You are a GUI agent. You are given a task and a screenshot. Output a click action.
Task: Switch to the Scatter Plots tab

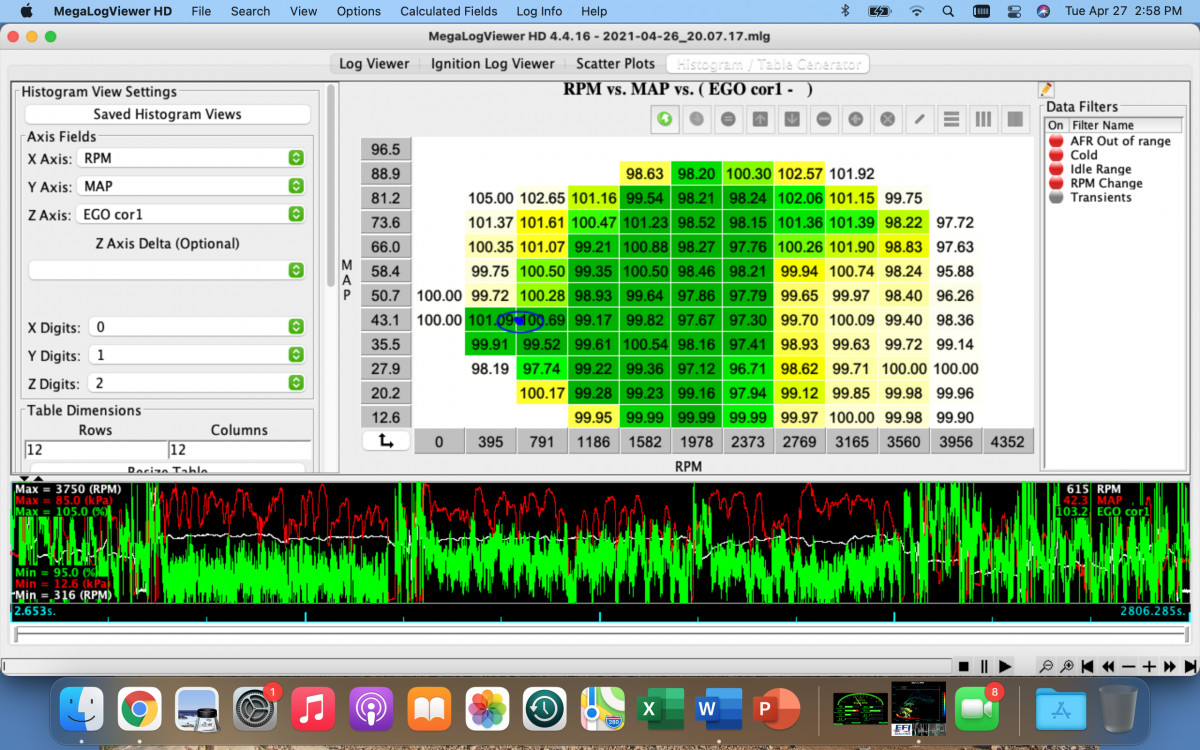click(x=615, y=64)
